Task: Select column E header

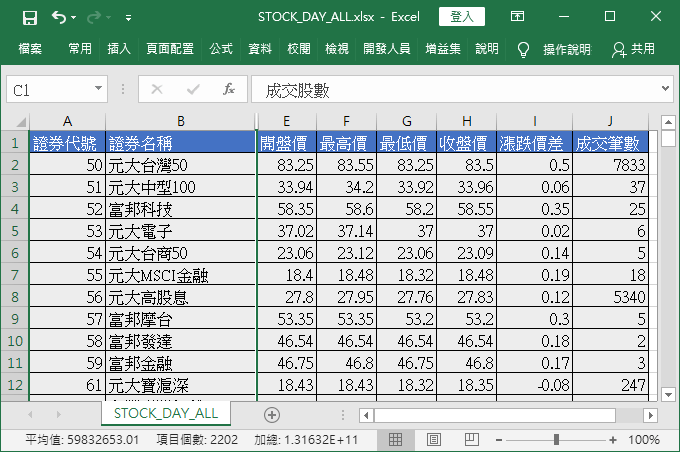Action: pyautogui.click(x=287, y=121)
